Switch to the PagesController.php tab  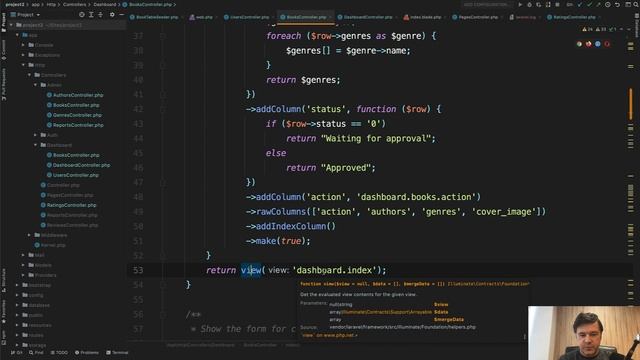(476, 17)
